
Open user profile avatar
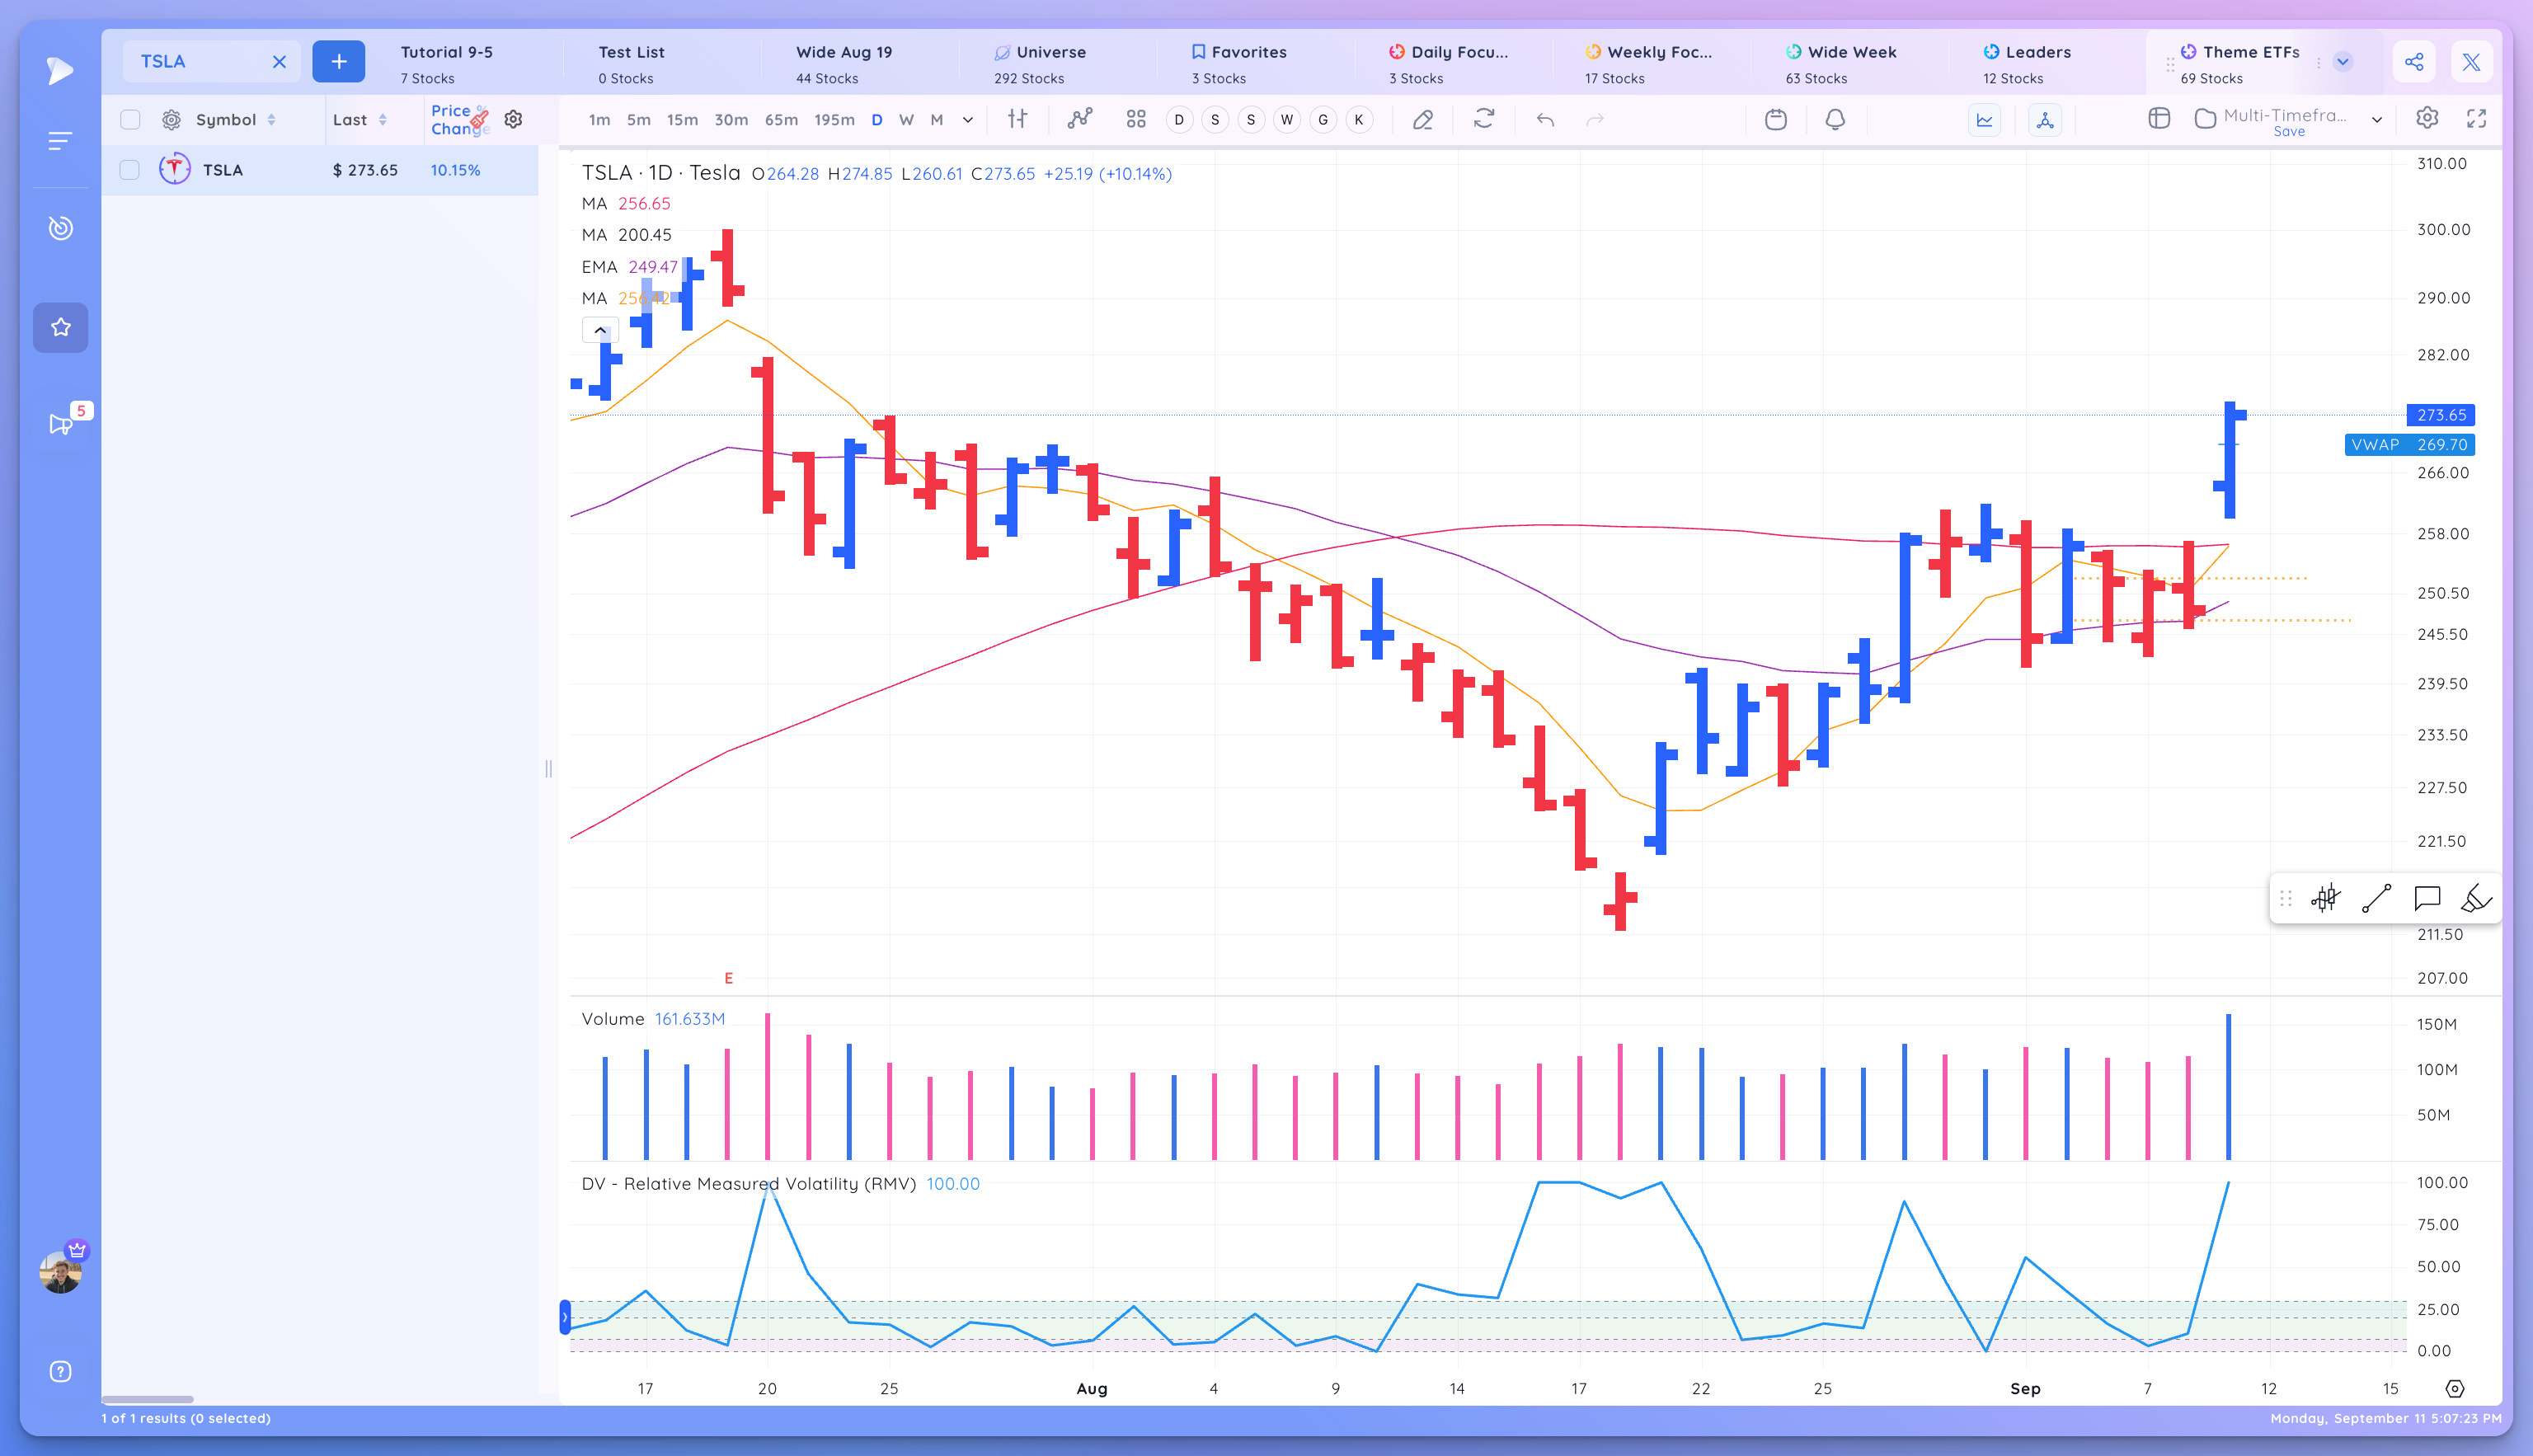[60, 1272]
